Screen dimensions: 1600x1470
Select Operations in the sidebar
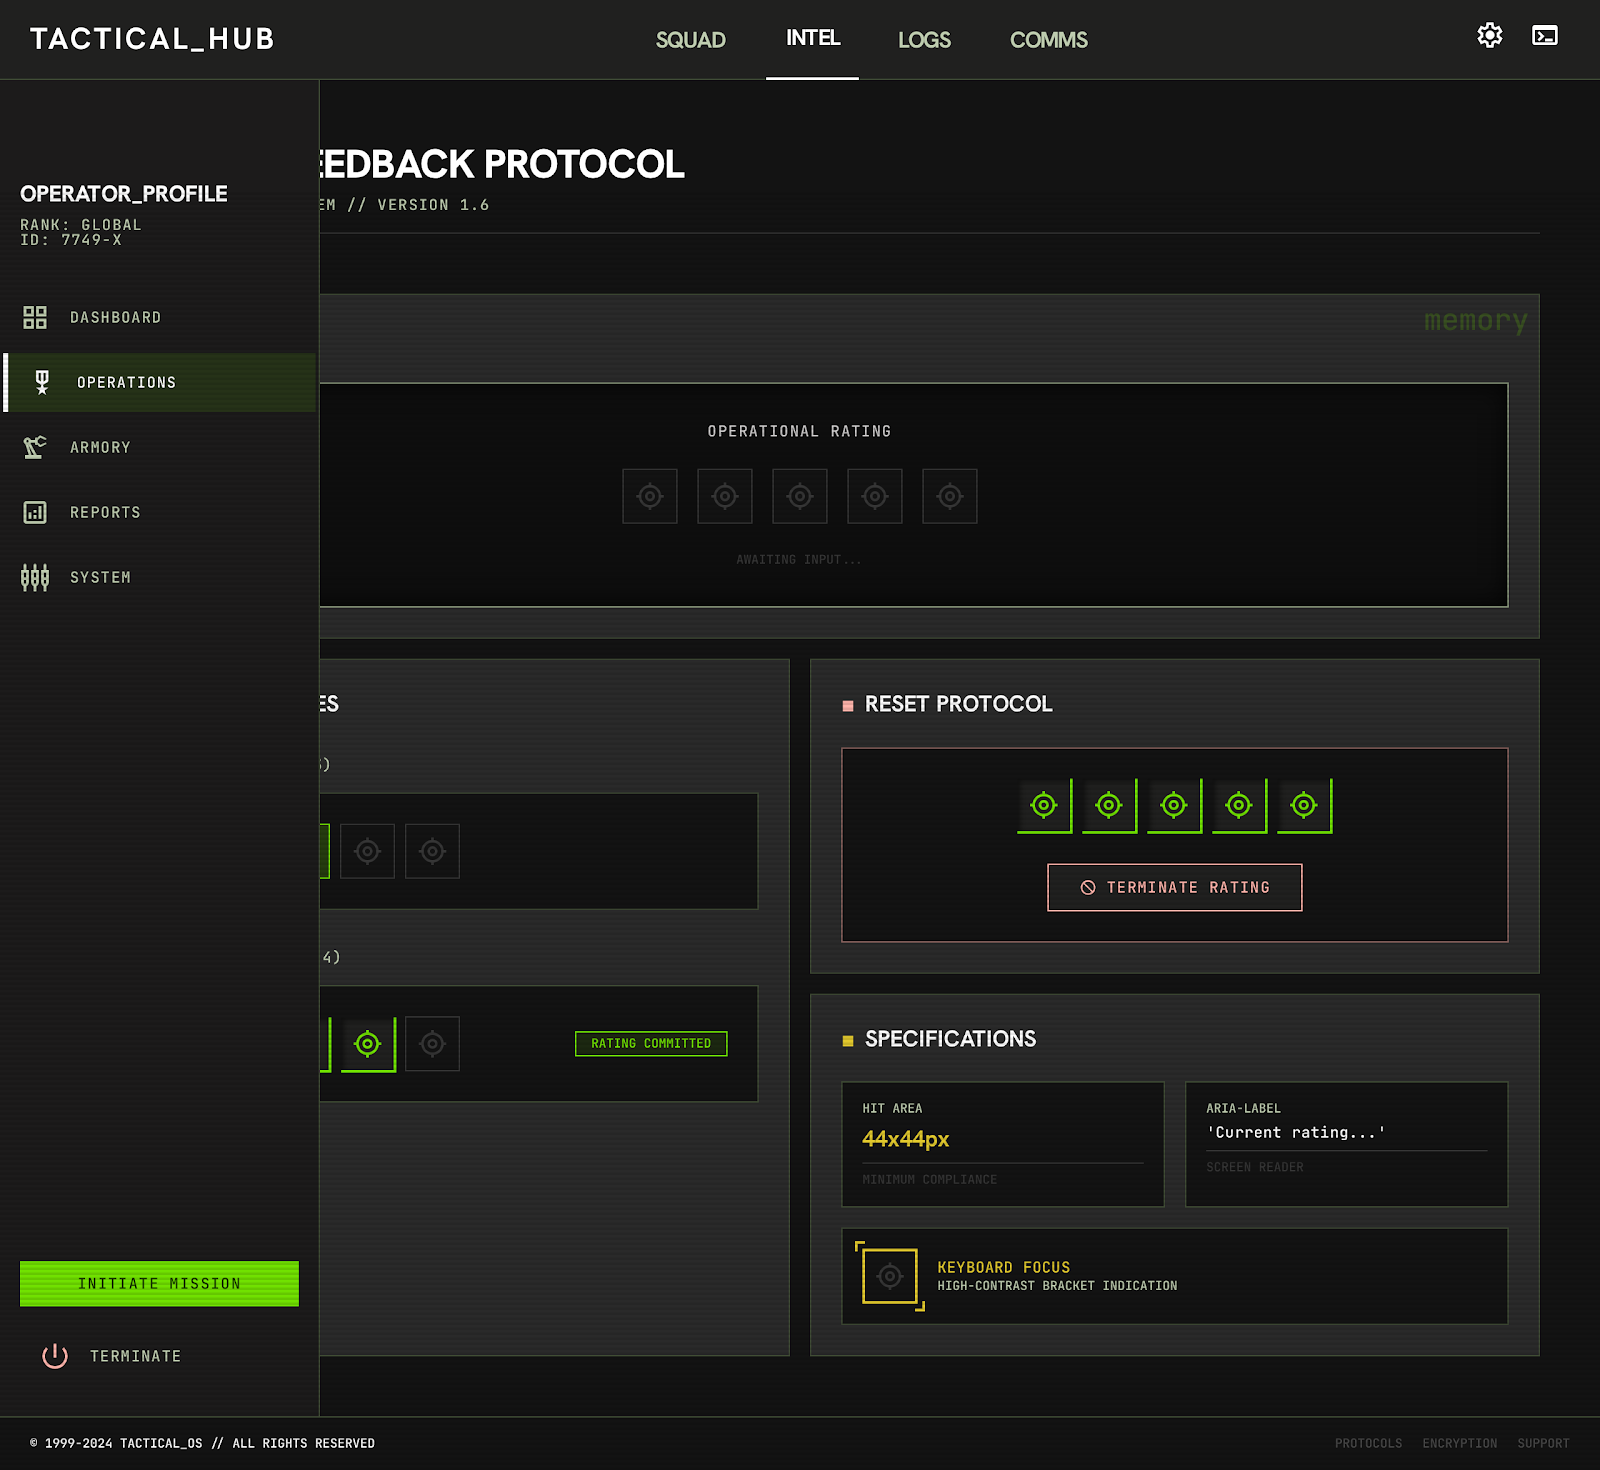[160, 382]
